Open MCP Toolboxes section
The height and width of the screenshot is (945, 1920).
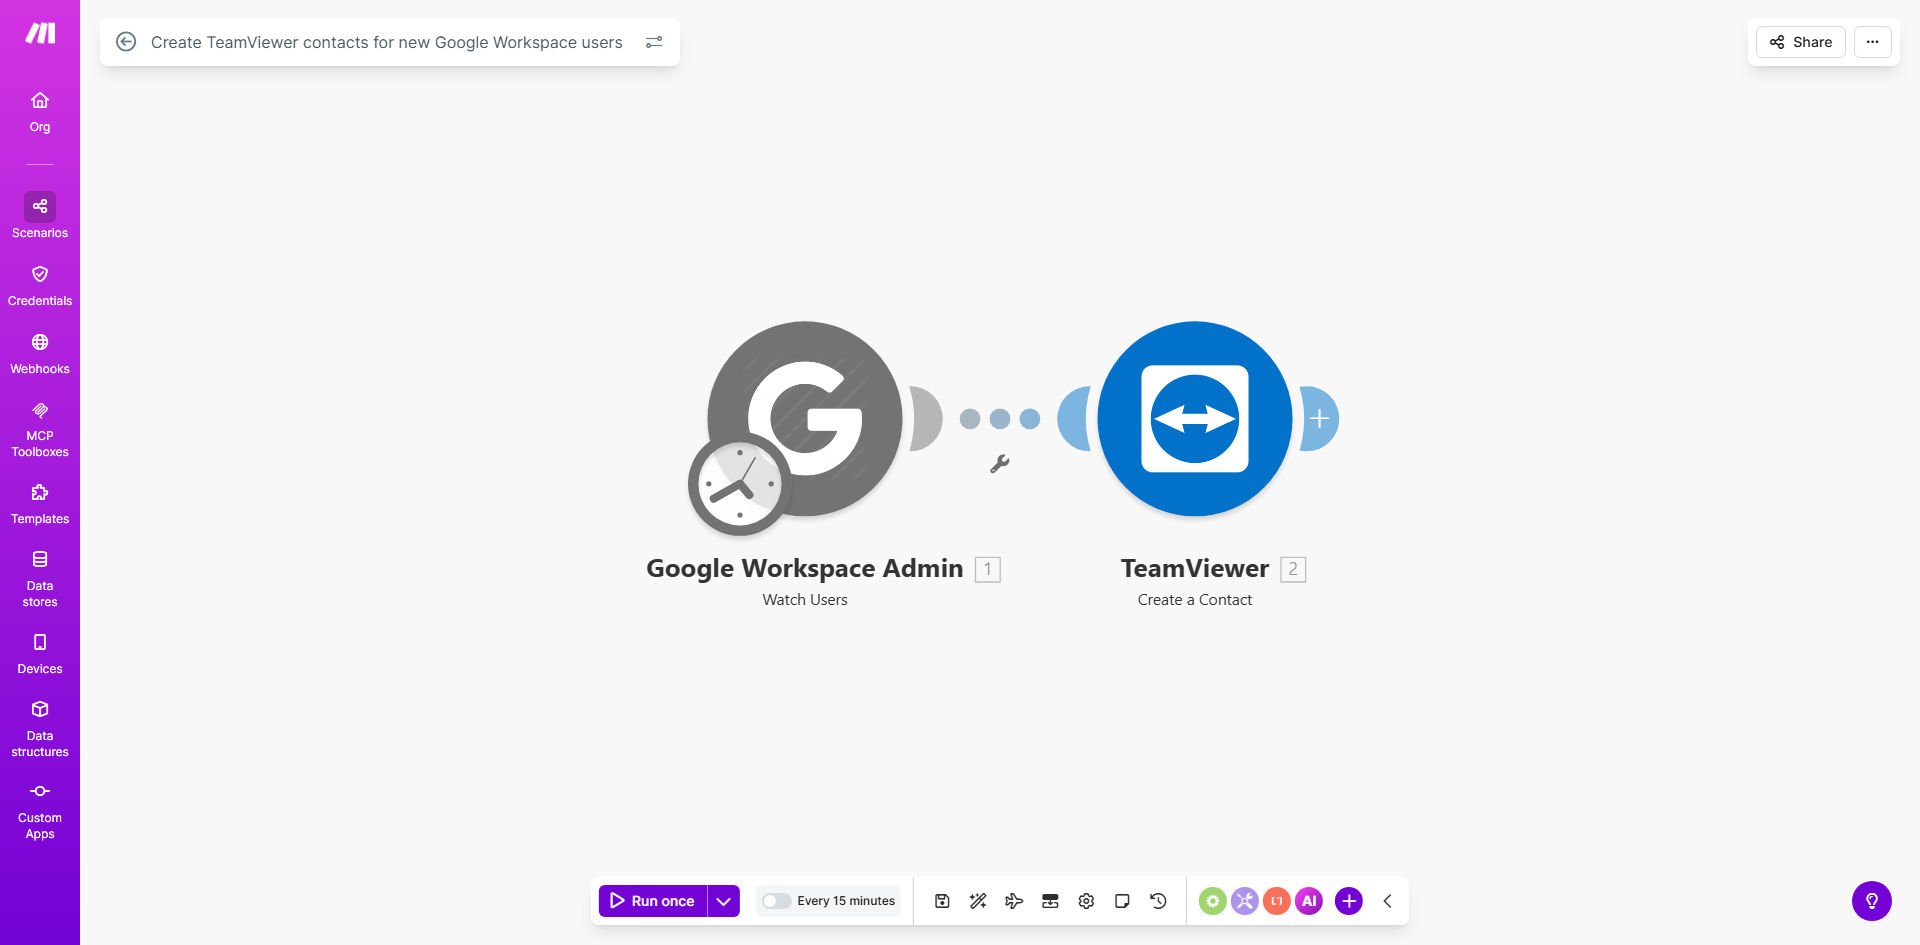[x=40, y=430]
